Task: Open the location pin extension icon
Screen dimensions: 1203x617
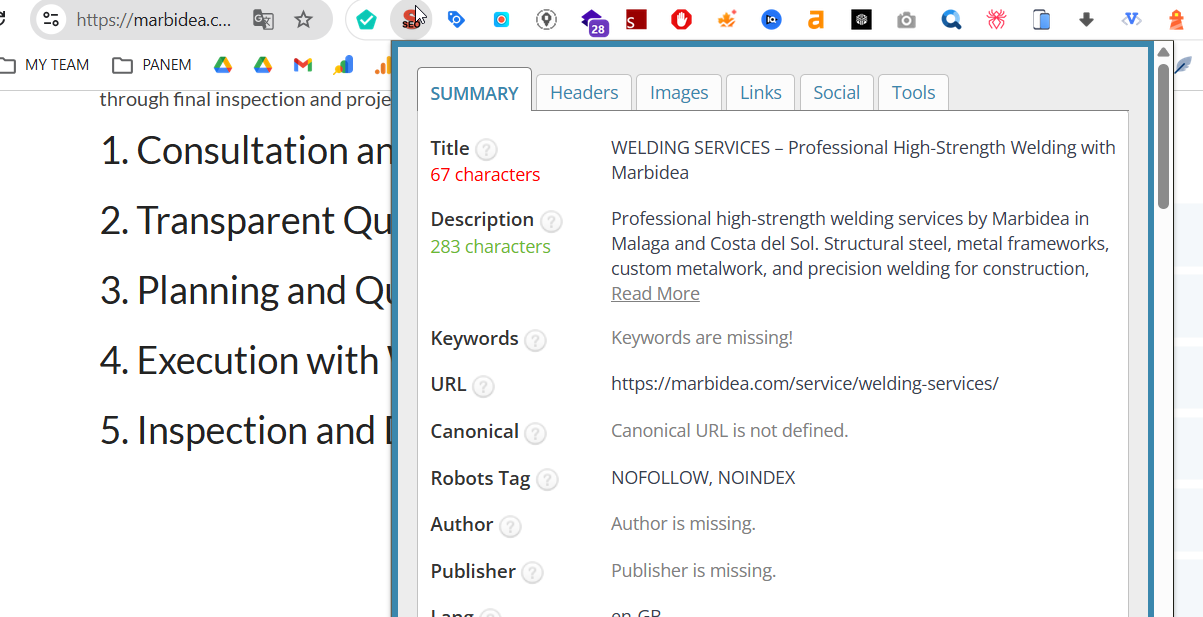Action: click(x=546, y=20)
